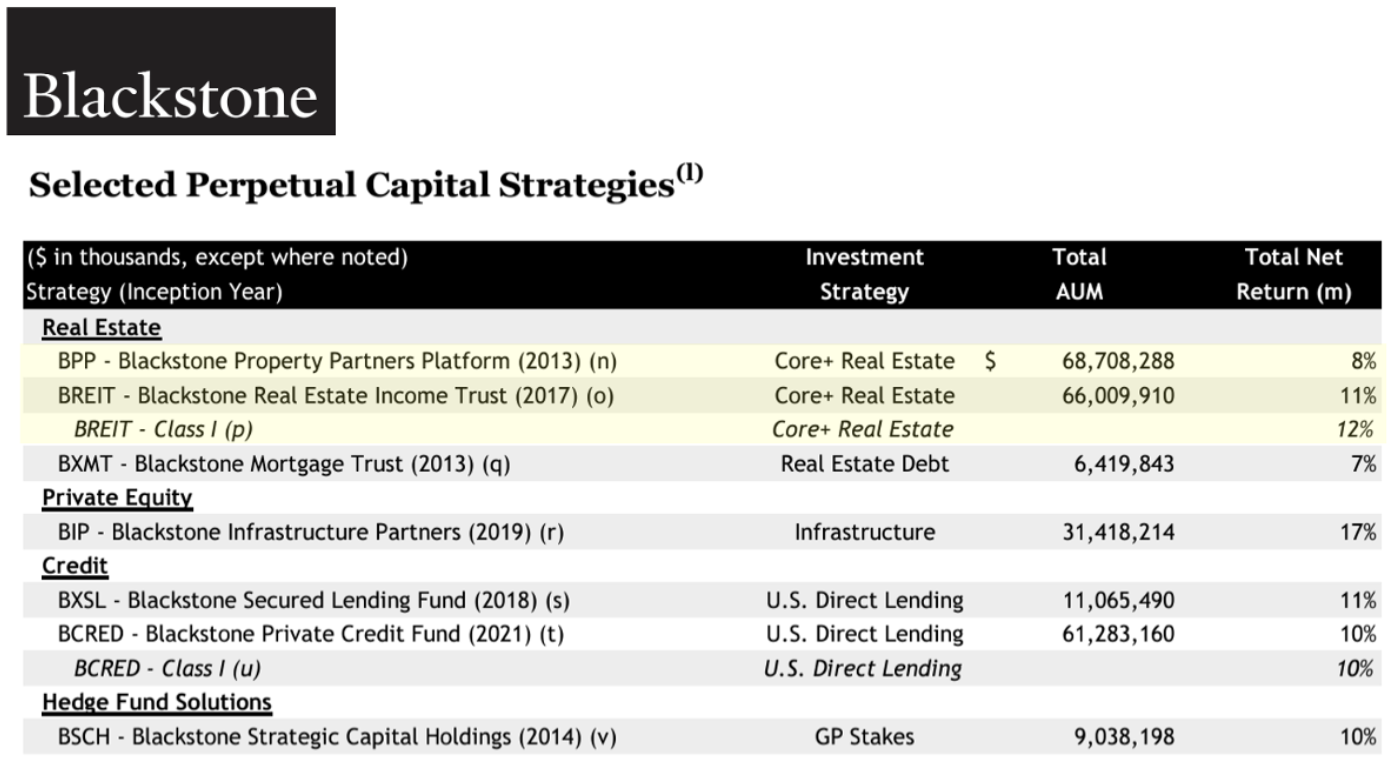The image size is (1394, 774).
Task: Click the BREIT Class I (p) row
Action: tap(703, 429)
